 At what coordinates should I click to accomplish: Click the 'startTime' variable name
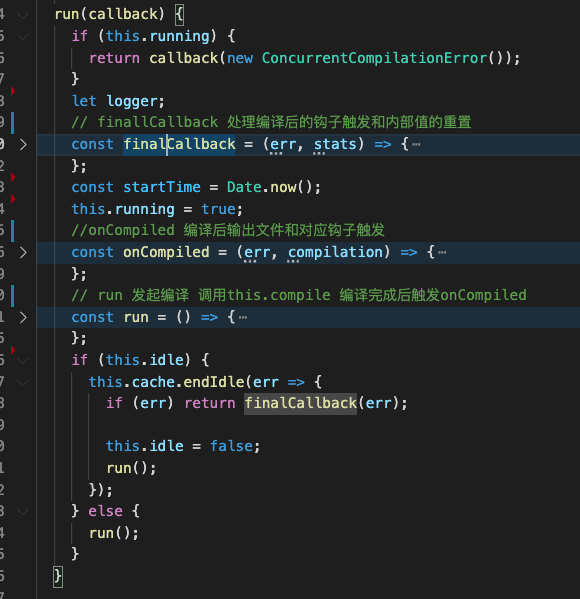point(162,187)
